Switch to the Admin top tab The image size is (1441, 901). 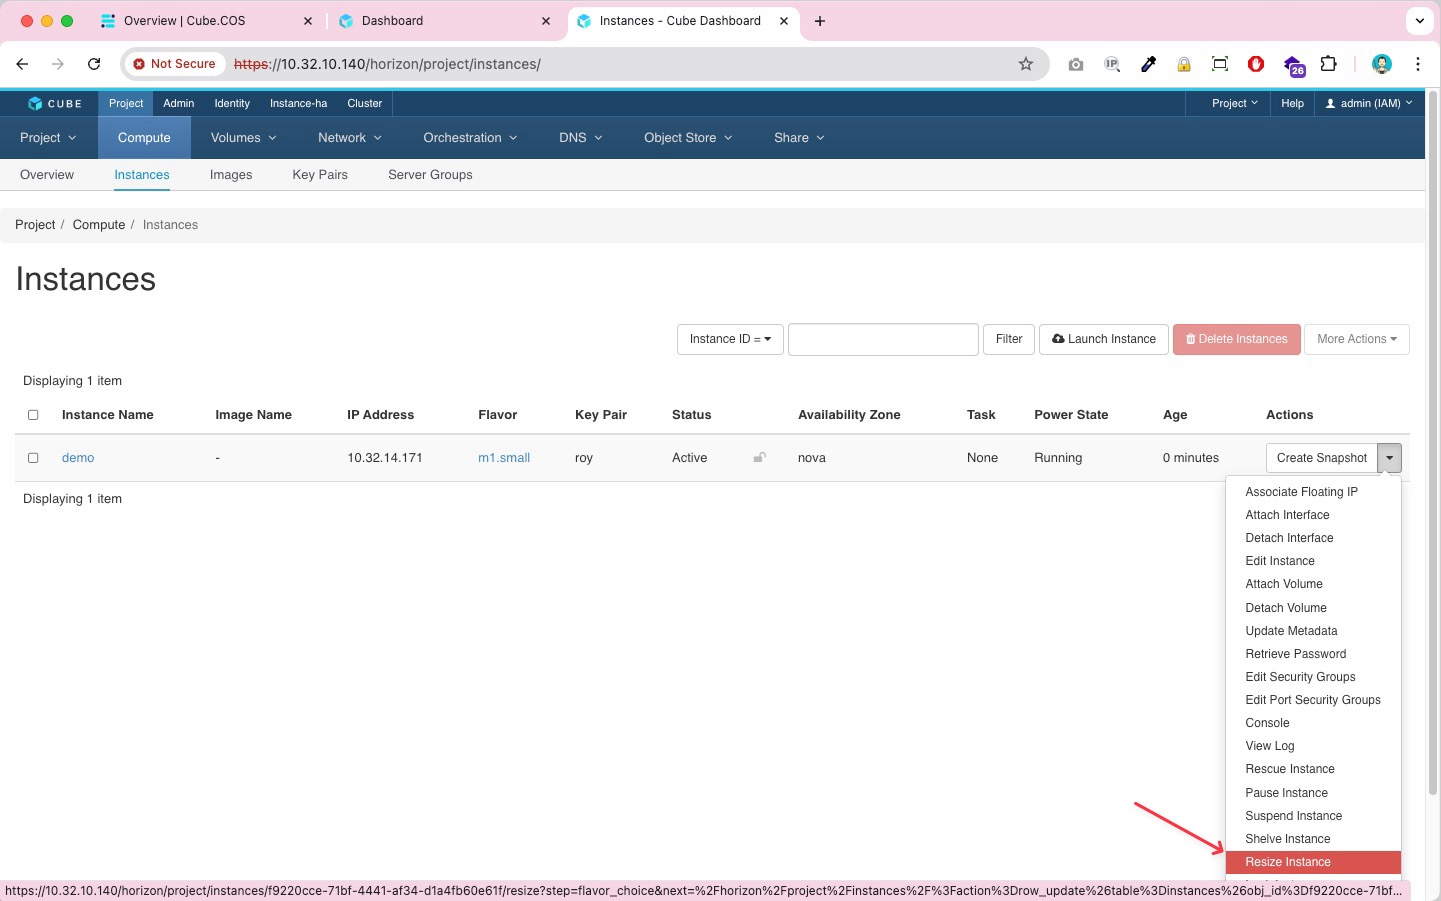(x=179, y=103)
